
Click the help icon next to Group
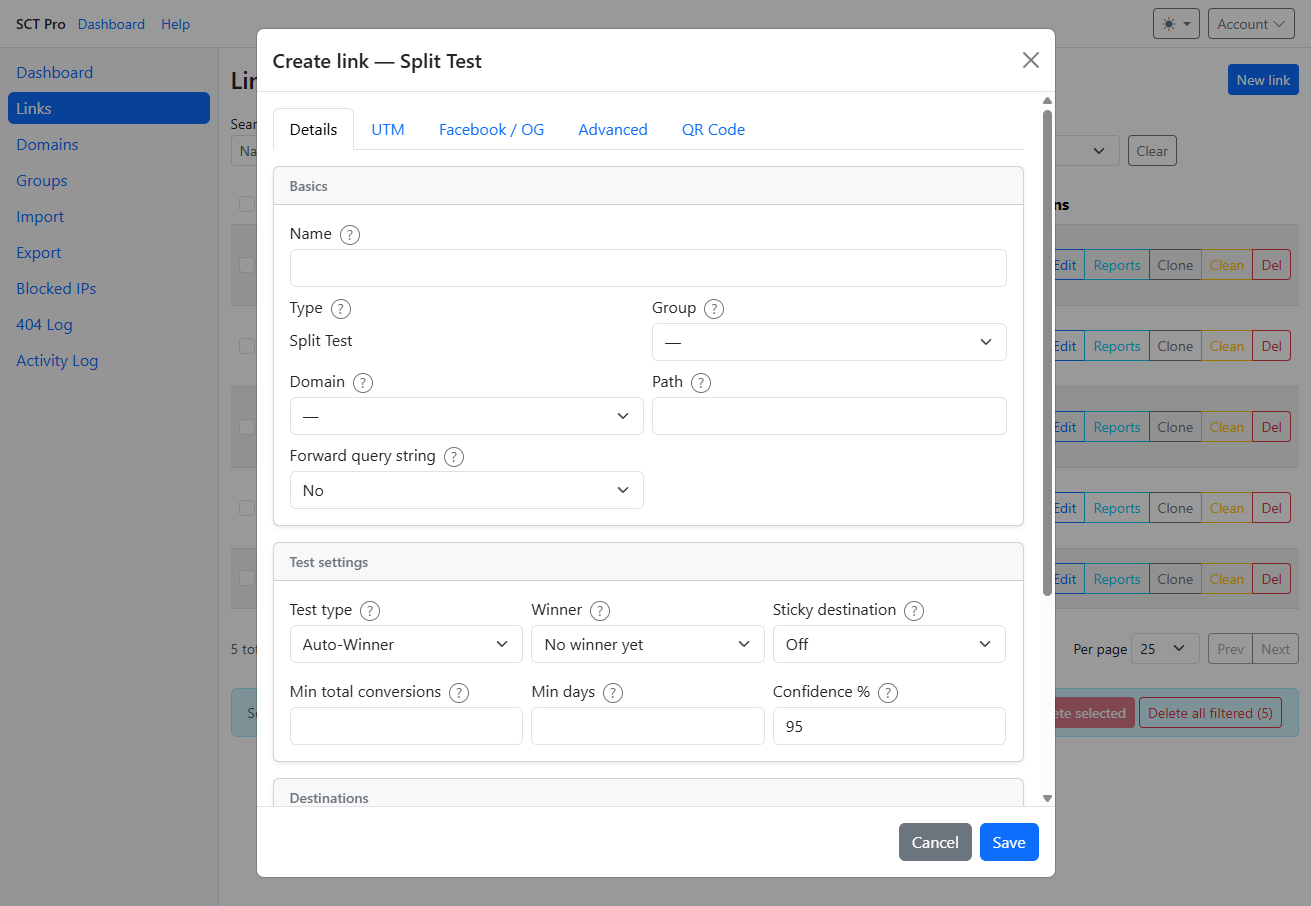[x=714, y=309]
